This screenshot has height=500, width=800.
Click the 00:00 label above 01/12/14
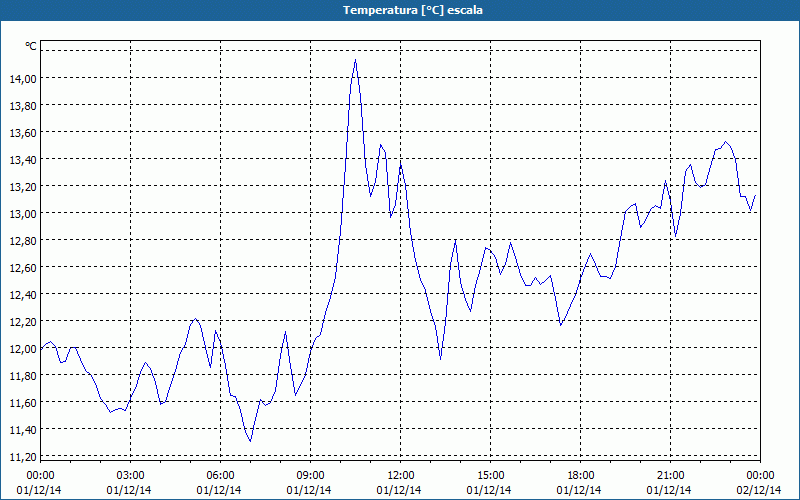(x=40, y=476)
